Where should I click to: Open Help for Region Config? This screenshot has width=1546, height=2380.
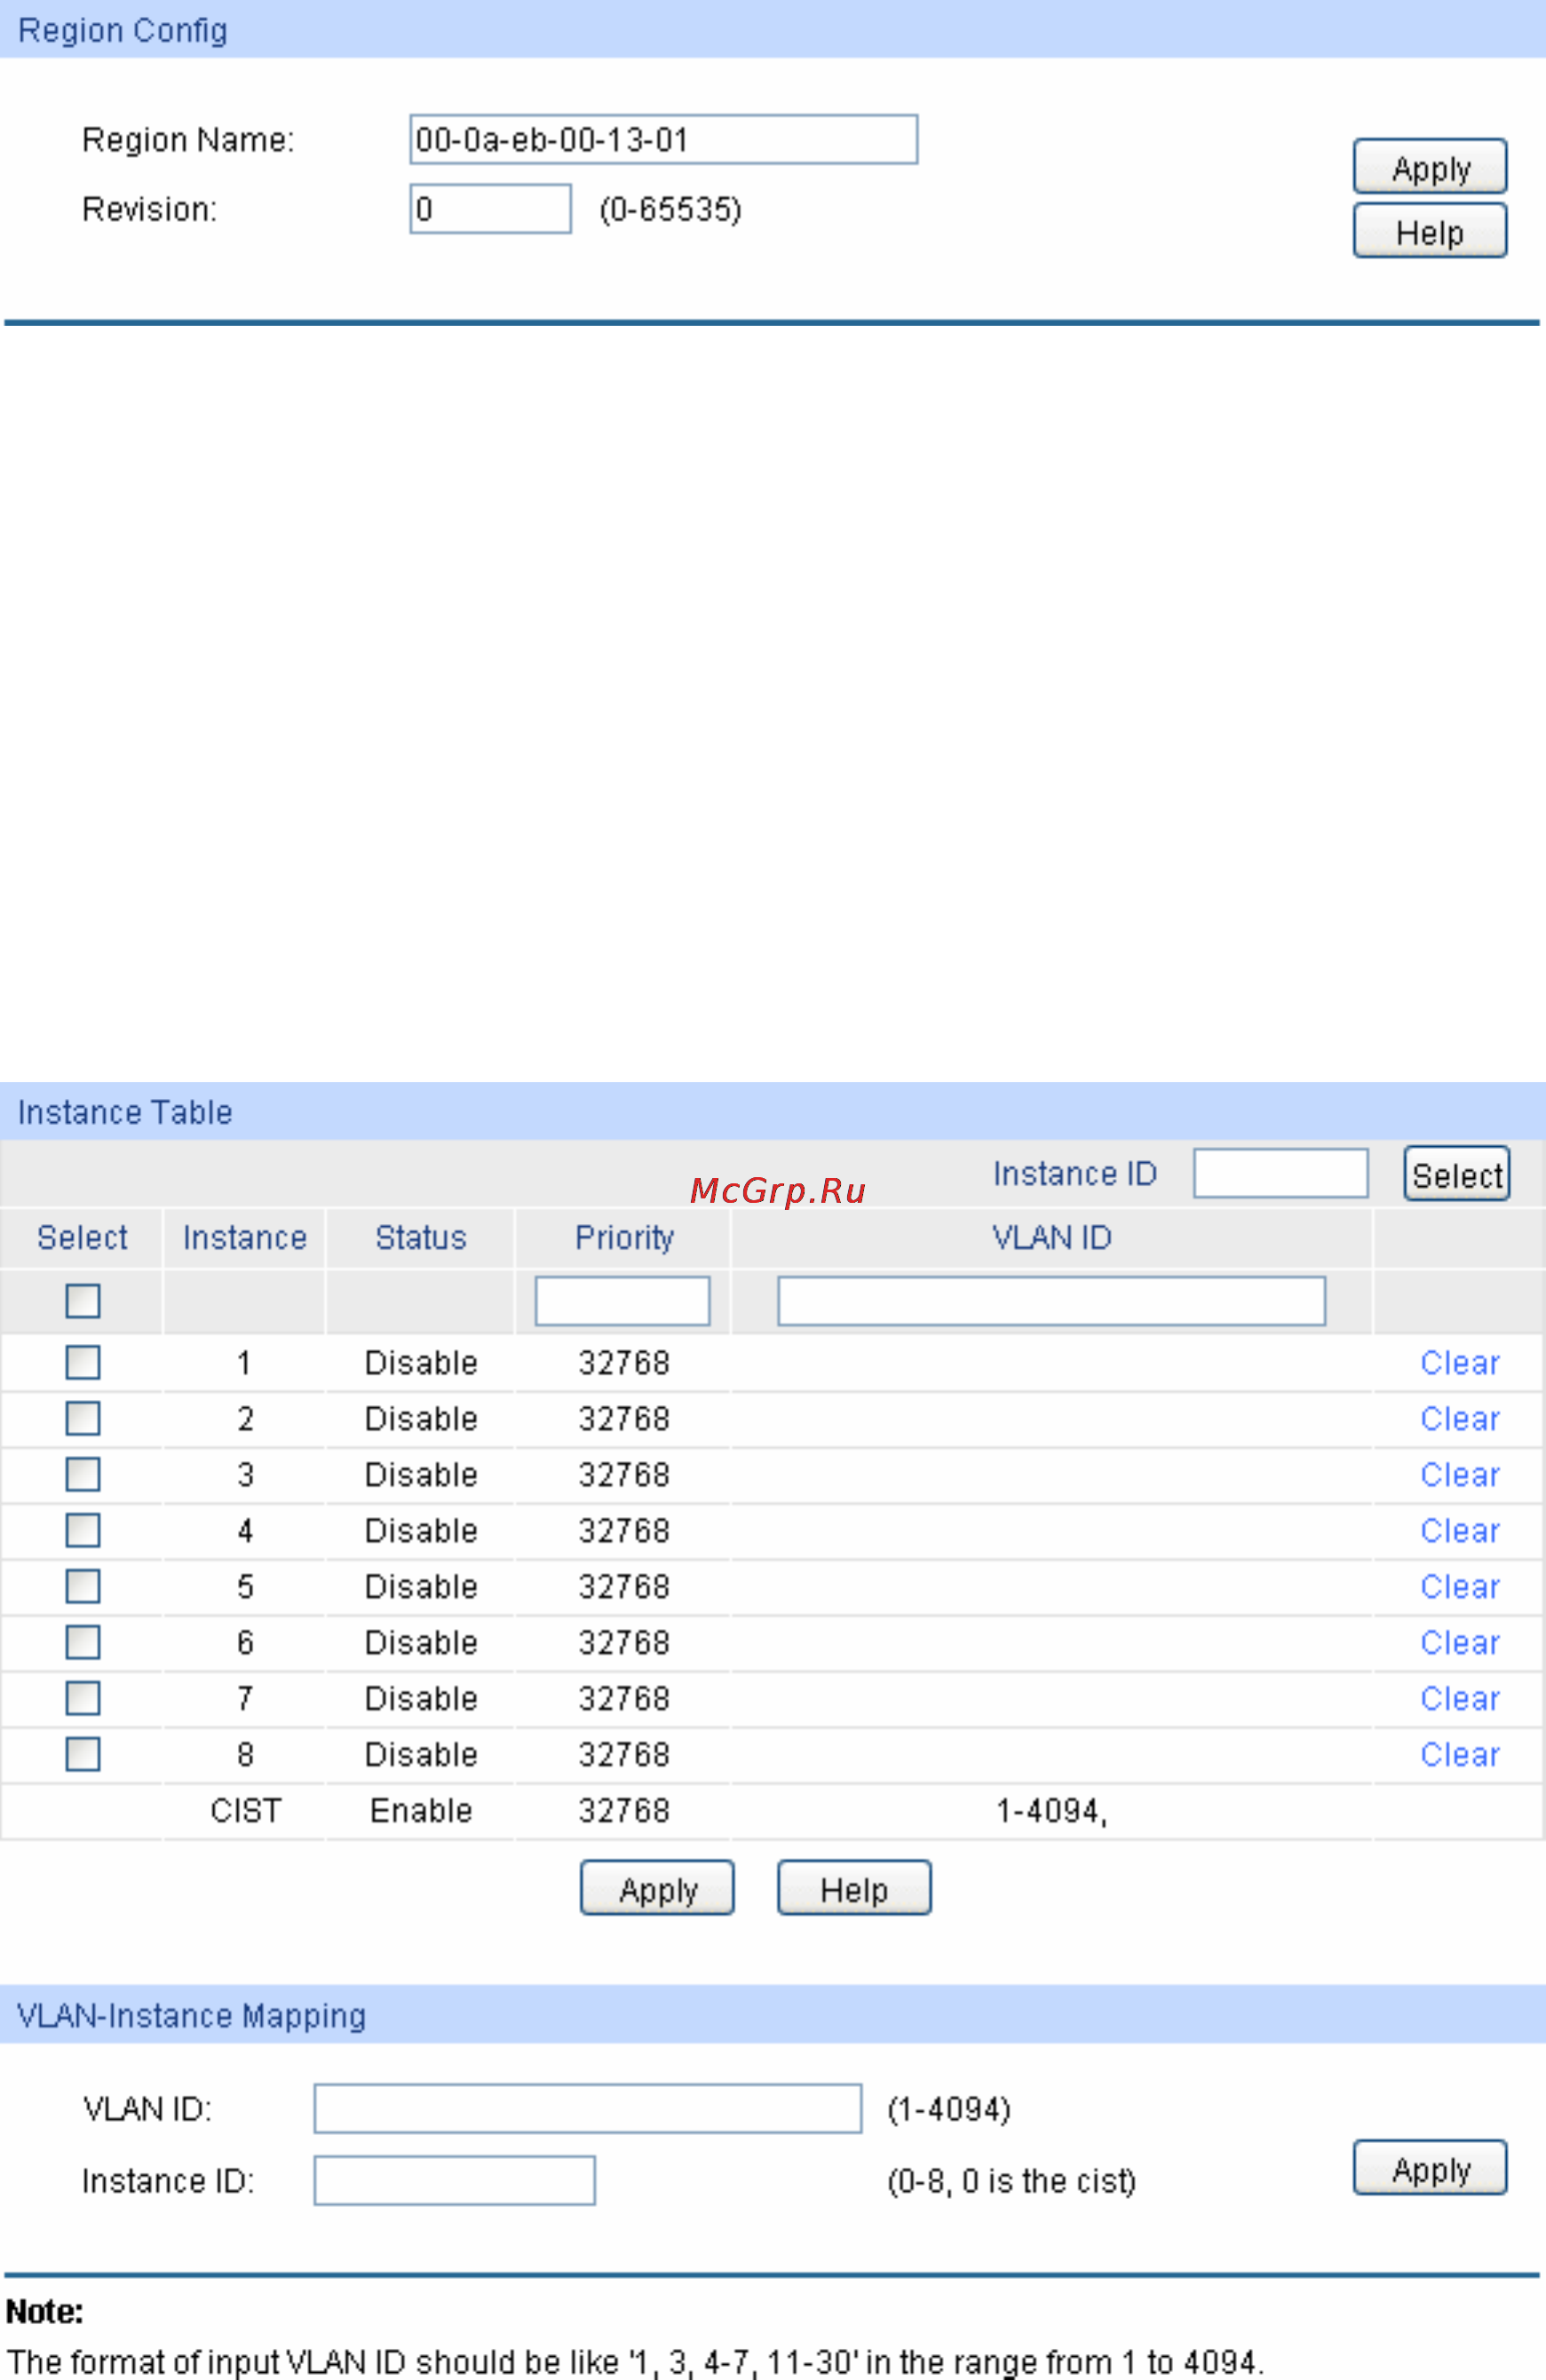(1430, 231)
